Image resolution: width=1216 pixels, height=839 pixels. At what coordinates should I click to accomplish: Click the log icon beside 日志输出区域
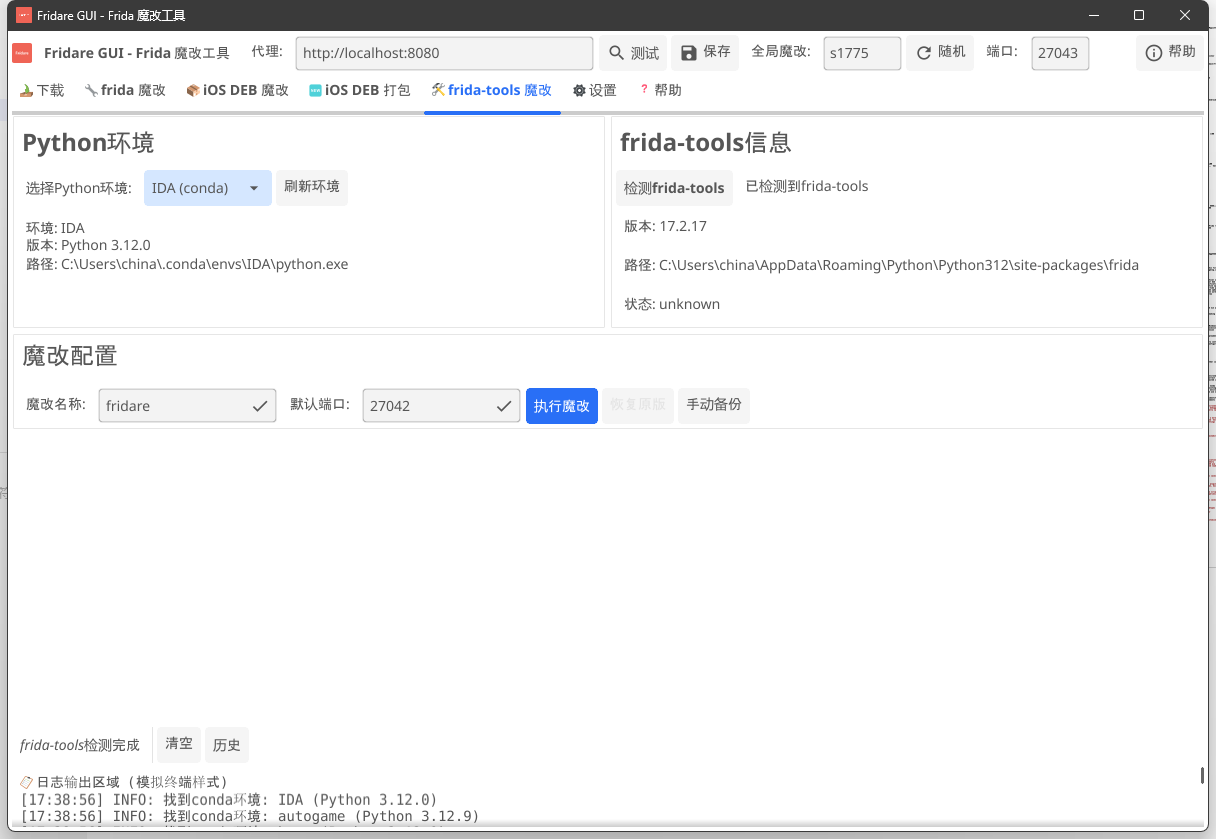point(27,782)
